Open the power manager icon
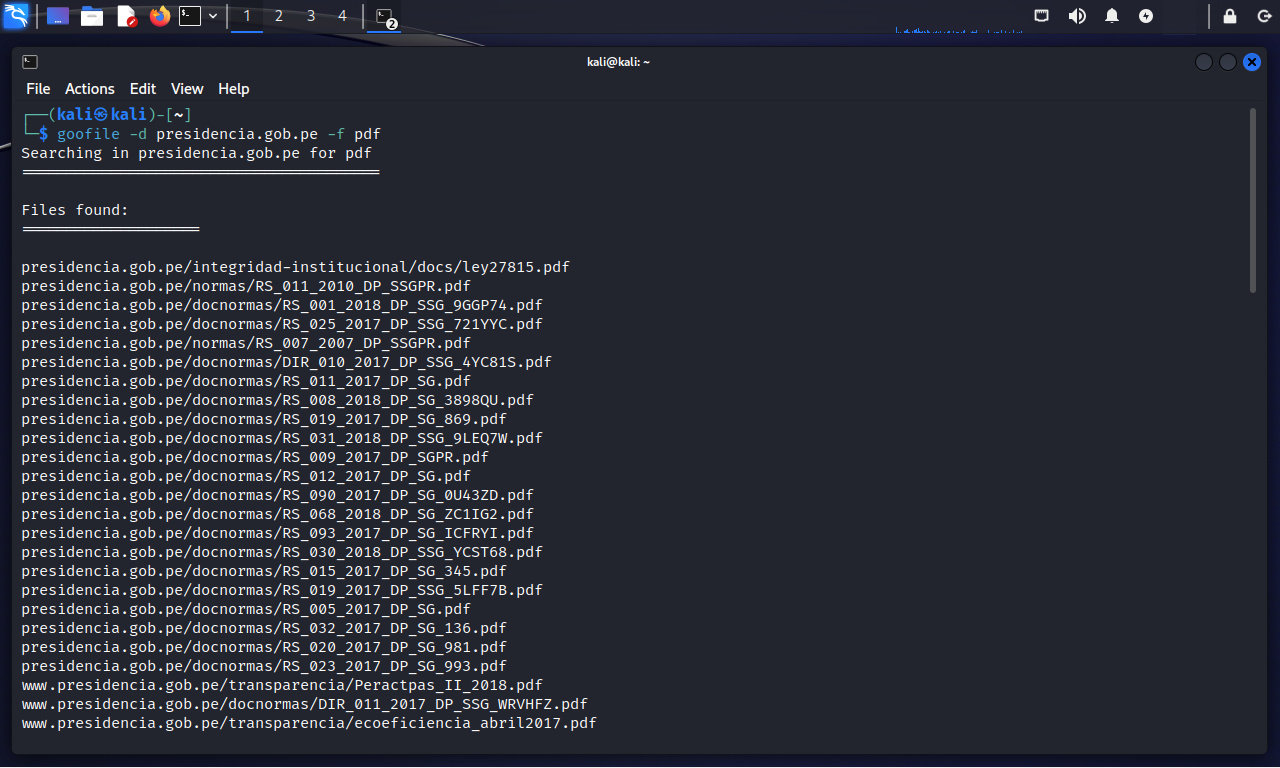The height and width of the screenshot is (768, 1280). (1146, 16)
